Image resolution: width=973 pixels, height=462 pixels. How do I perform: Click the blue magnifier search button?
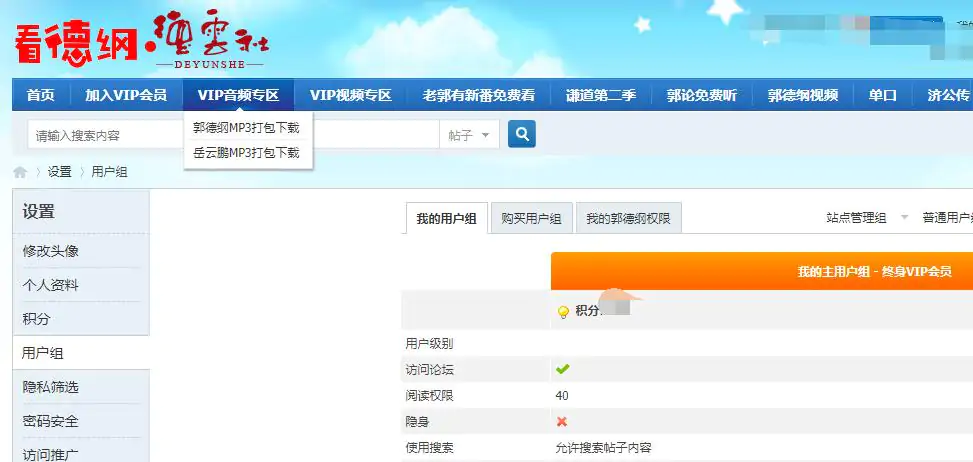tap(521, 134)
